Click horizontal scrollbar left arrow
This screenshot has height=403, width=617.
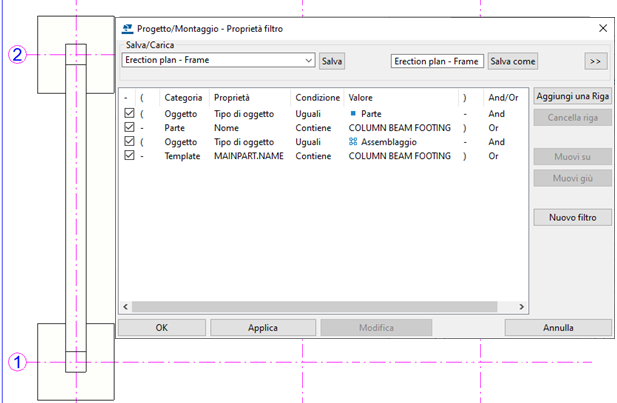click(x=126, y=307)
